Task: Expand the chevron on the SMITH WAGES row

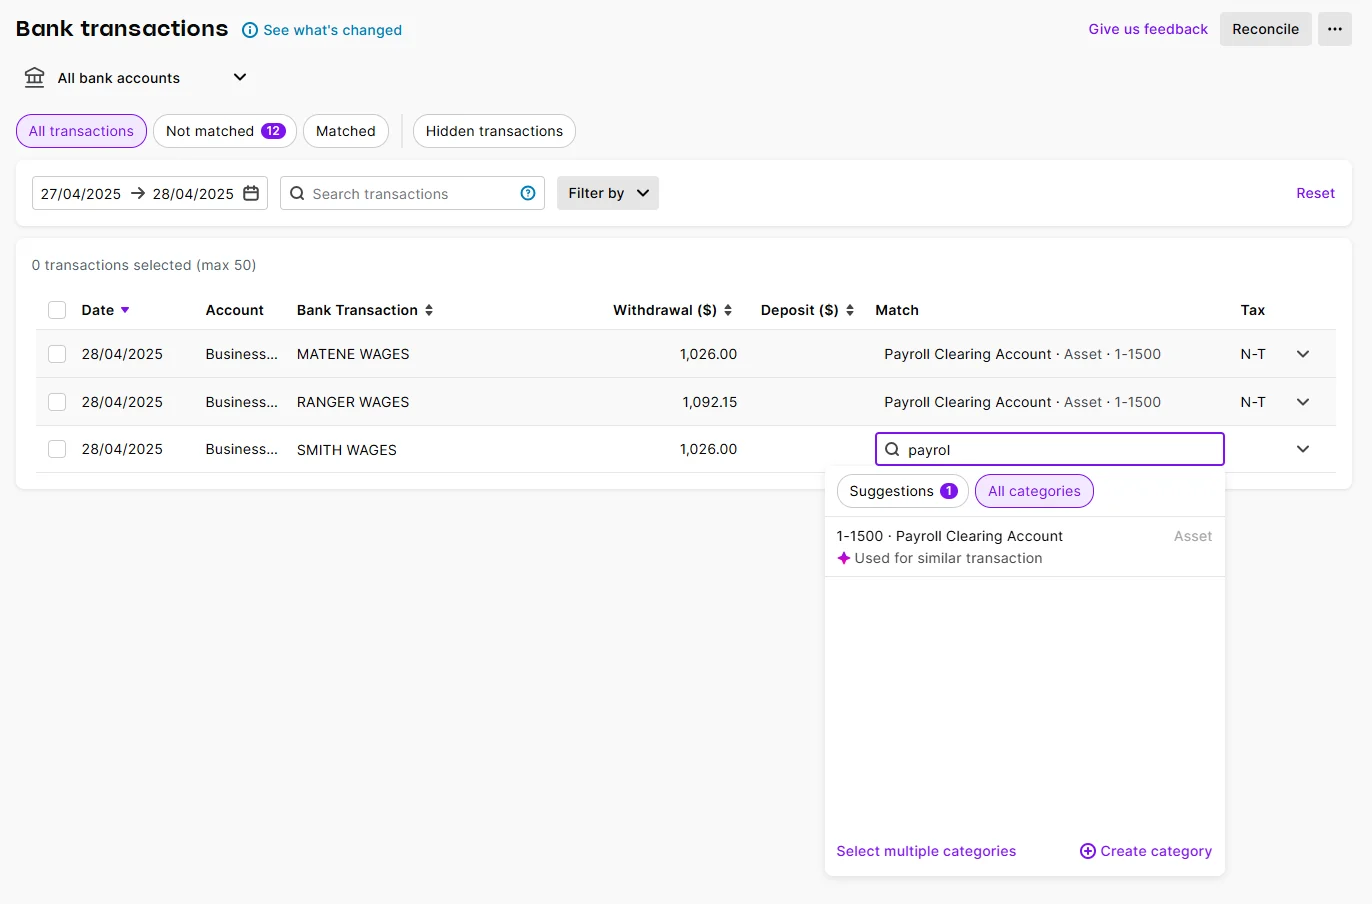Action: point(1303,449)
